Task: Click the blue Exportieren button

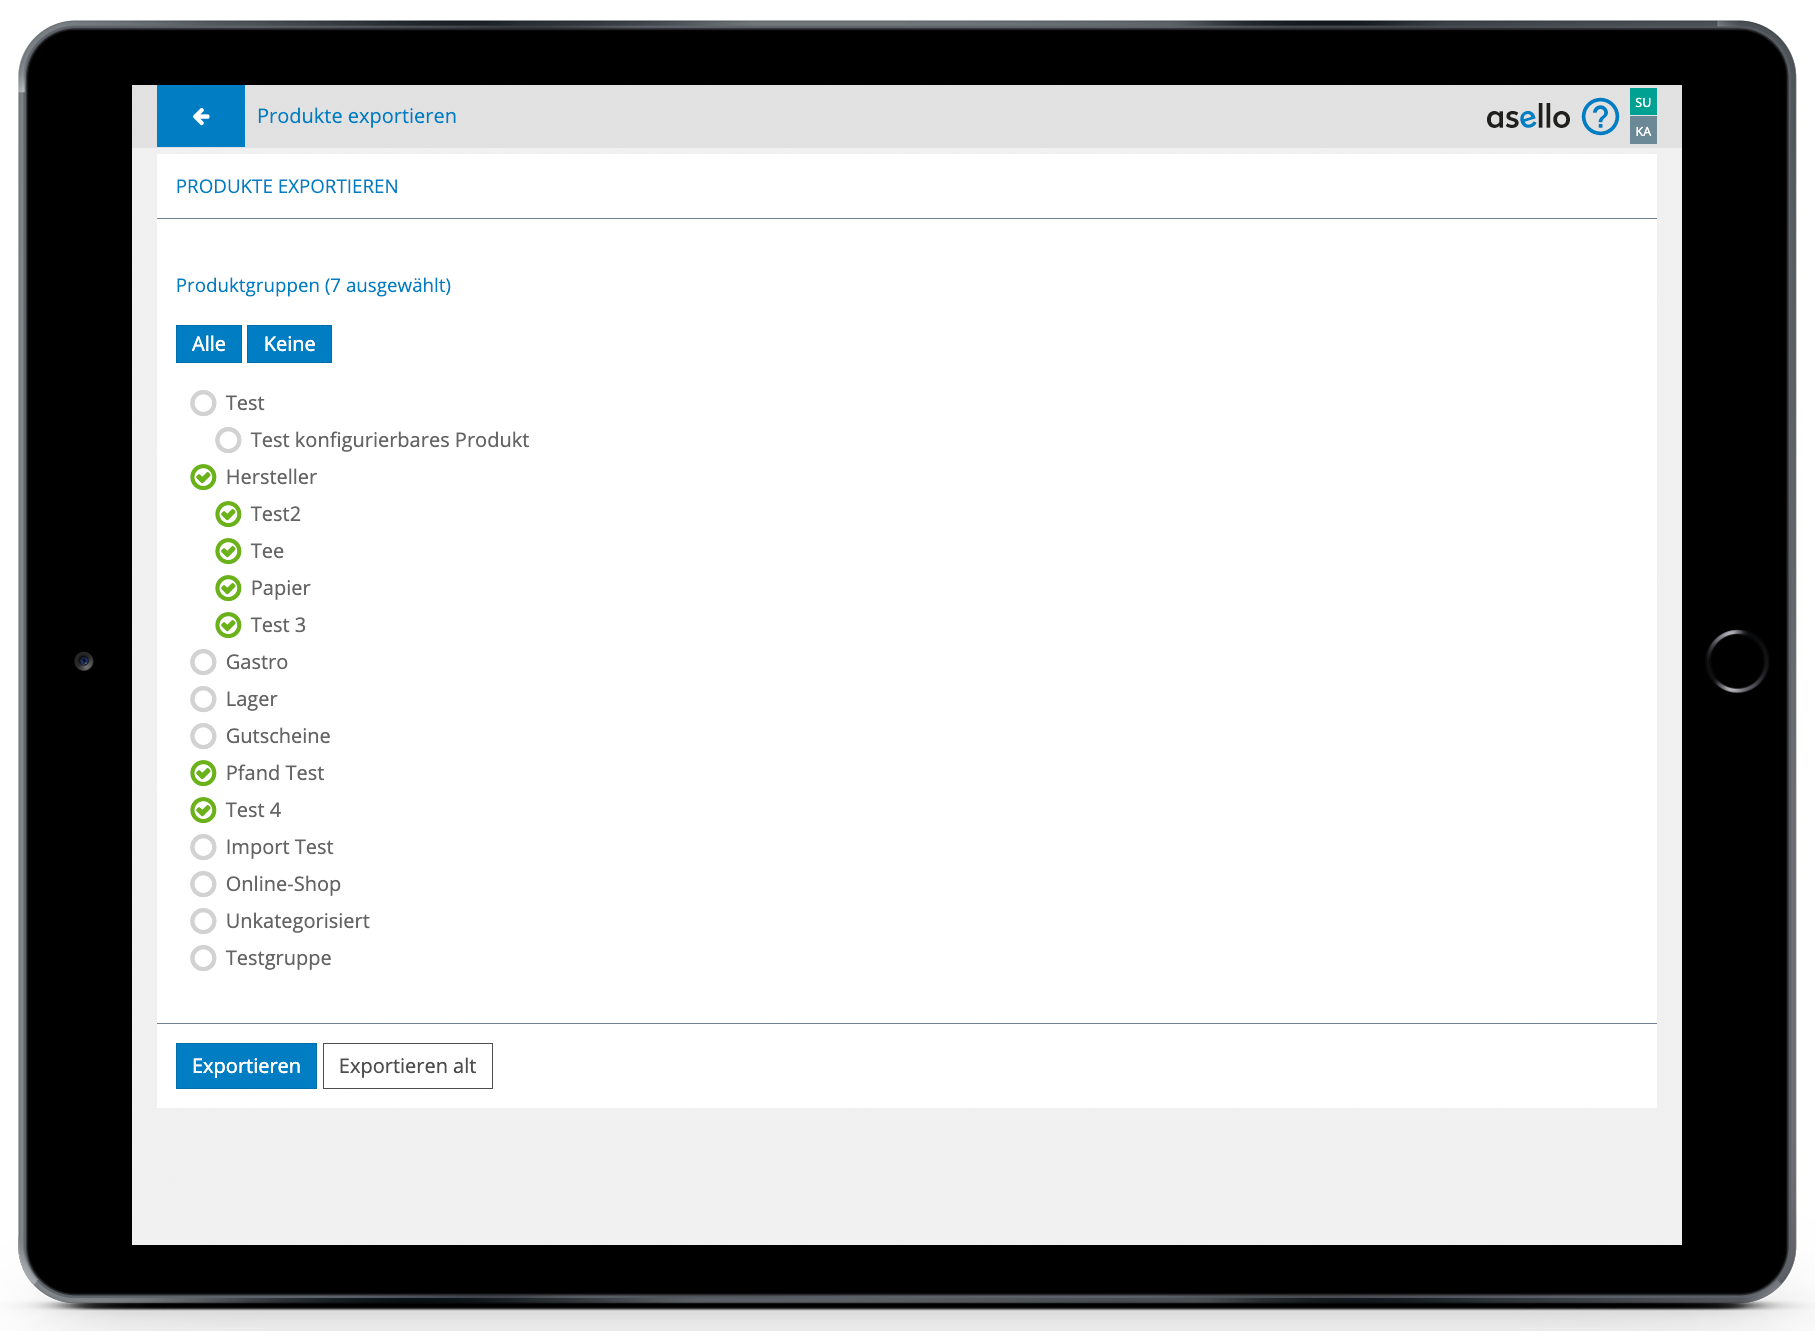Action: tap(246, 1066)
